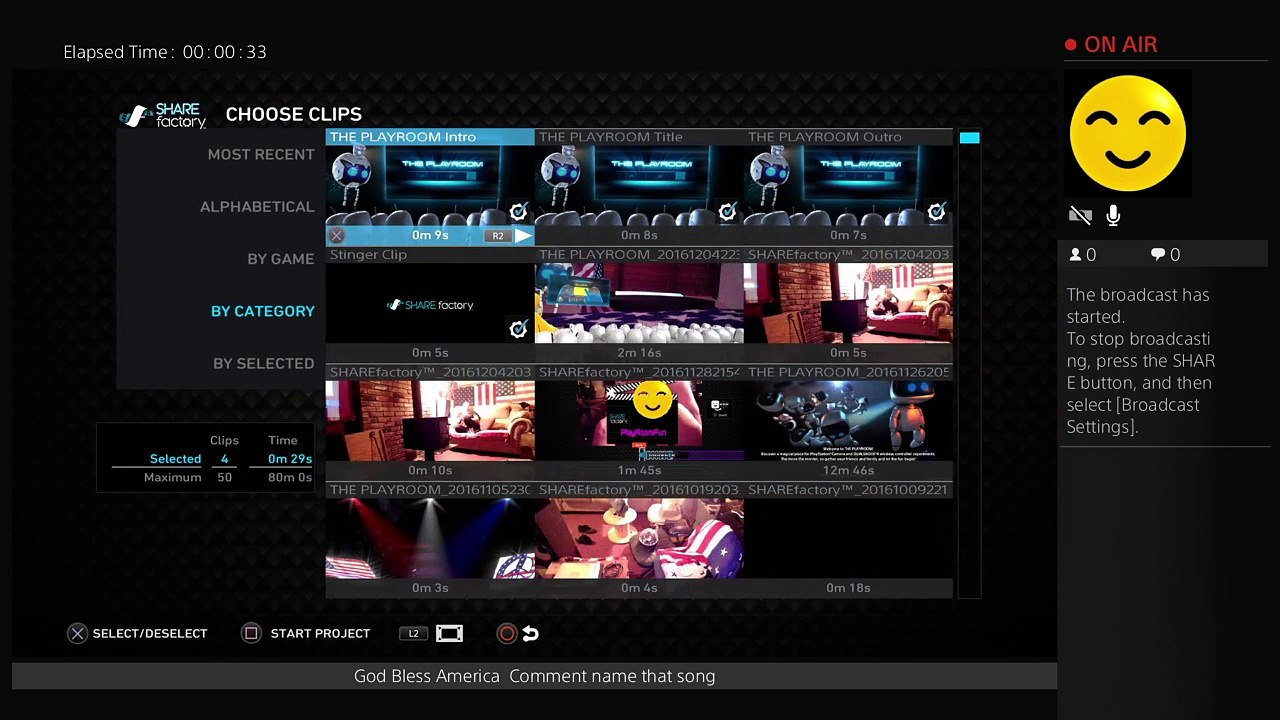Select the 12m 46s PLAYROOM clip thumbnail
This screenshot has width=1280, height=720.
click(x=848, y=421)
